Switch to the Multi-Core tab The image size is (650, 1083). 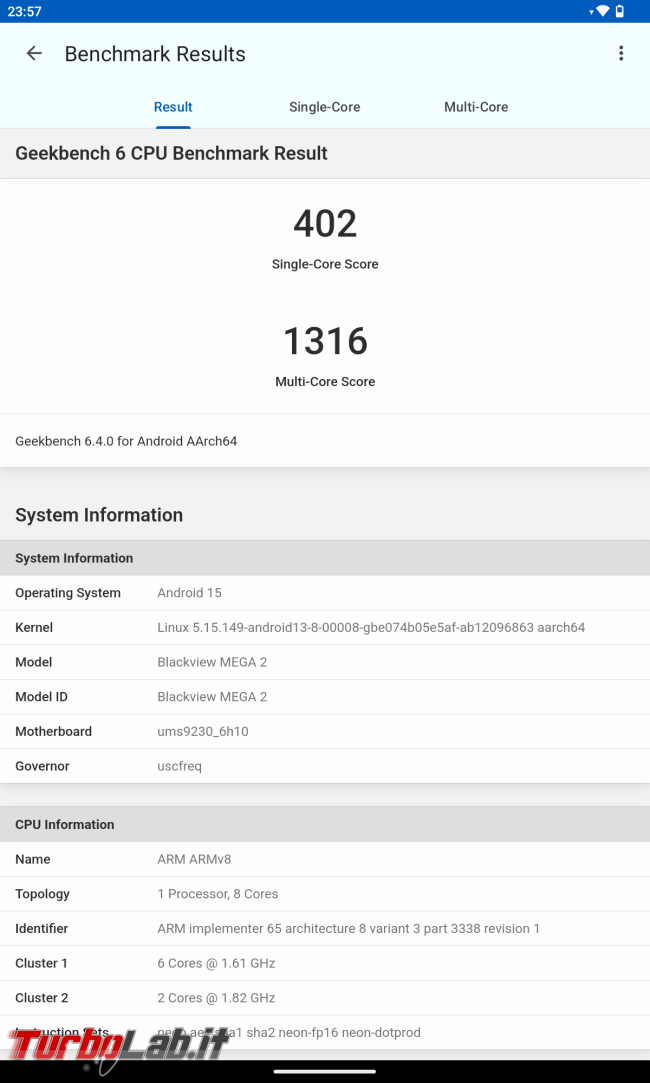(x=476, y=107)
